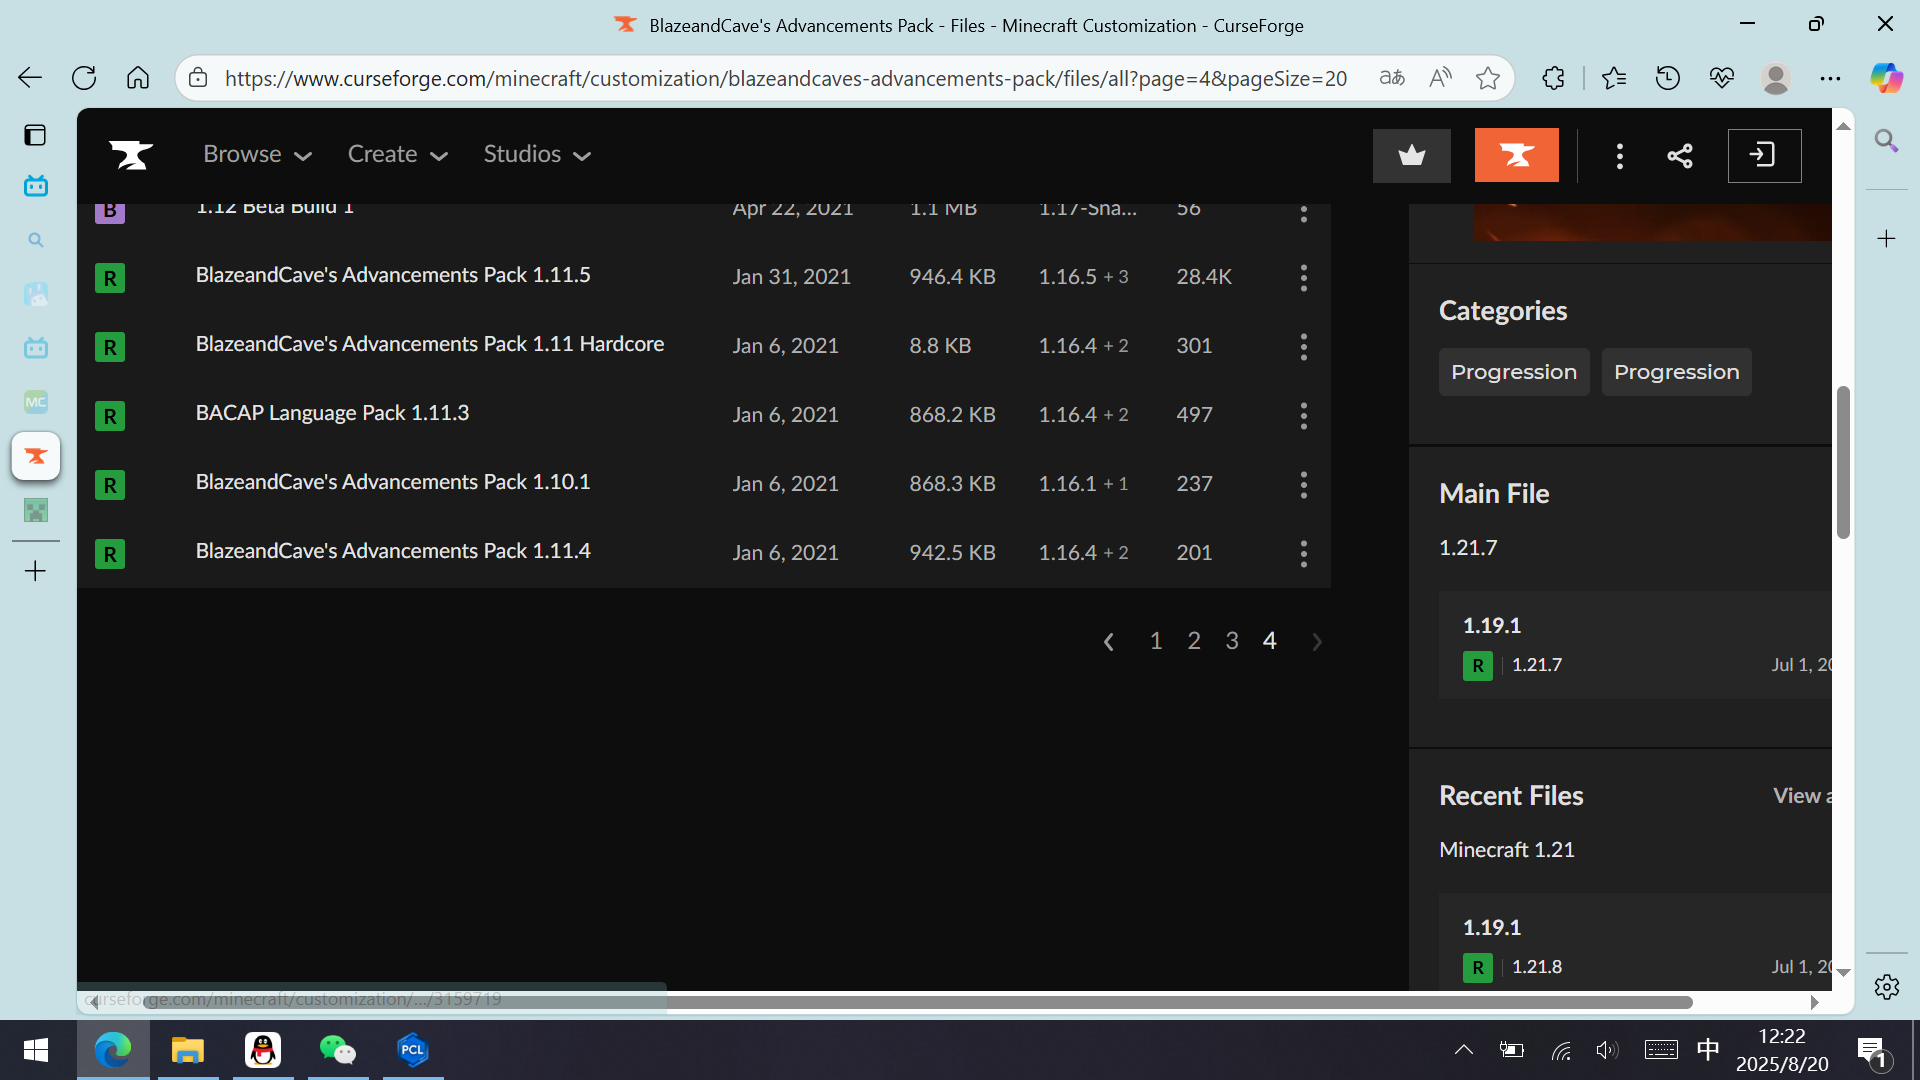Open options menu for Advancements Pack 1.11.5

[x=1303, y=277]
